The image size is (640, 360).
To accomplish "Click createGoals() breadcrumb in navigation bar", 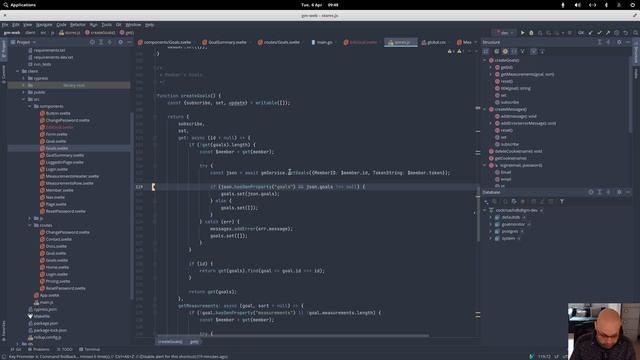I will click(x=100, y=33).
